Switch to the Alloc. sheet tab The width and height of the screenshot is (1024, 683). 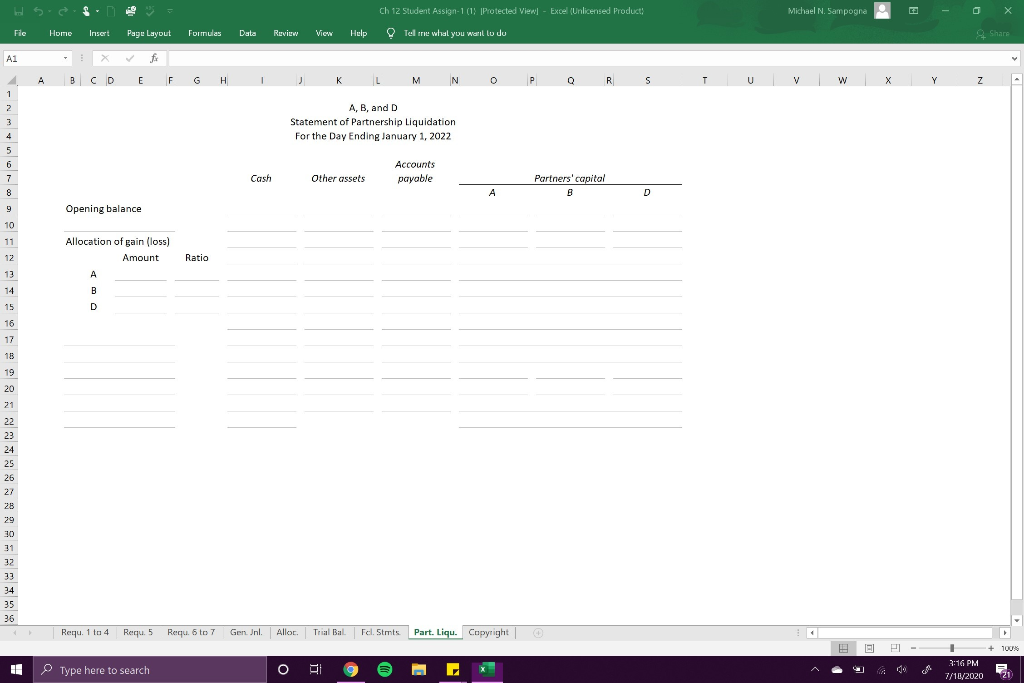[287, 632]
